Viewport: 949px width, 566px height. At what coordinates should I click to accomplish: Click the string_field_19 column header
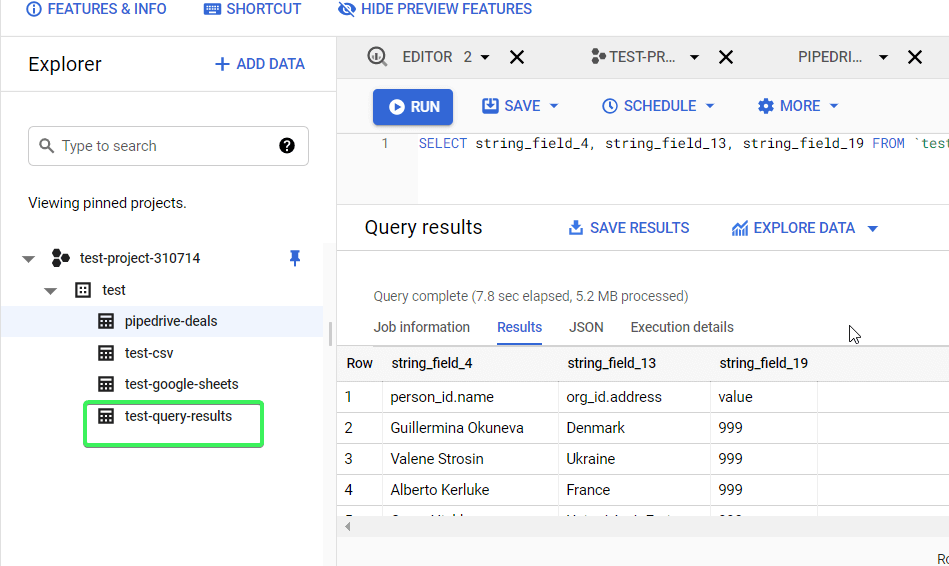point(763,363)
